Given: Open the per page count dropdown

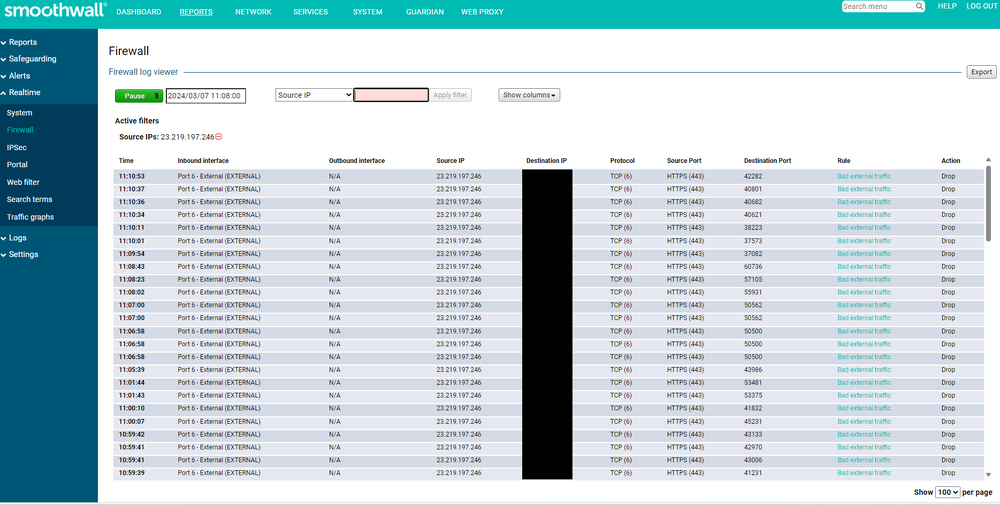Looking at the screenshot, I should 948,492.
